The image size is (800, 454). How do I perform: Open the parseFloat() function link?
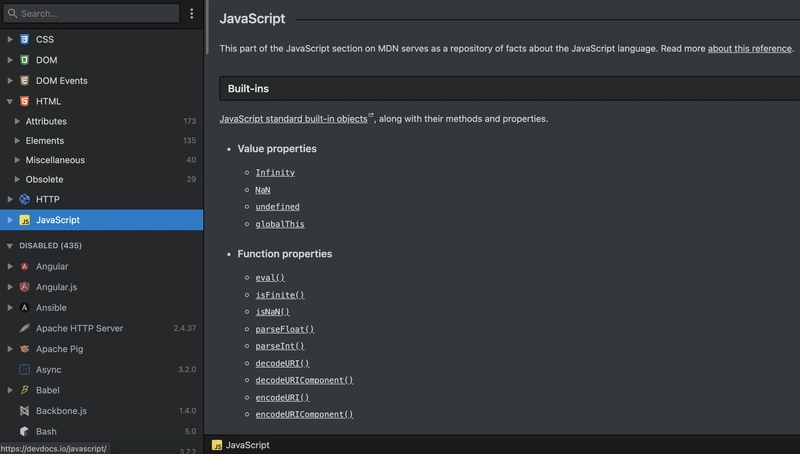pyautogui.click(x=285, y=329)
